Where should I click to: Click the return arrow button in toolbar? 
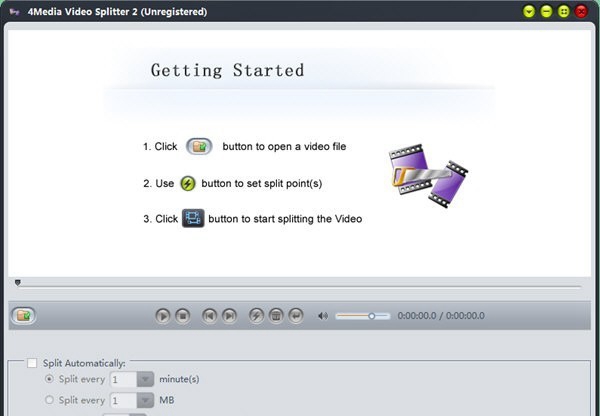296,316
